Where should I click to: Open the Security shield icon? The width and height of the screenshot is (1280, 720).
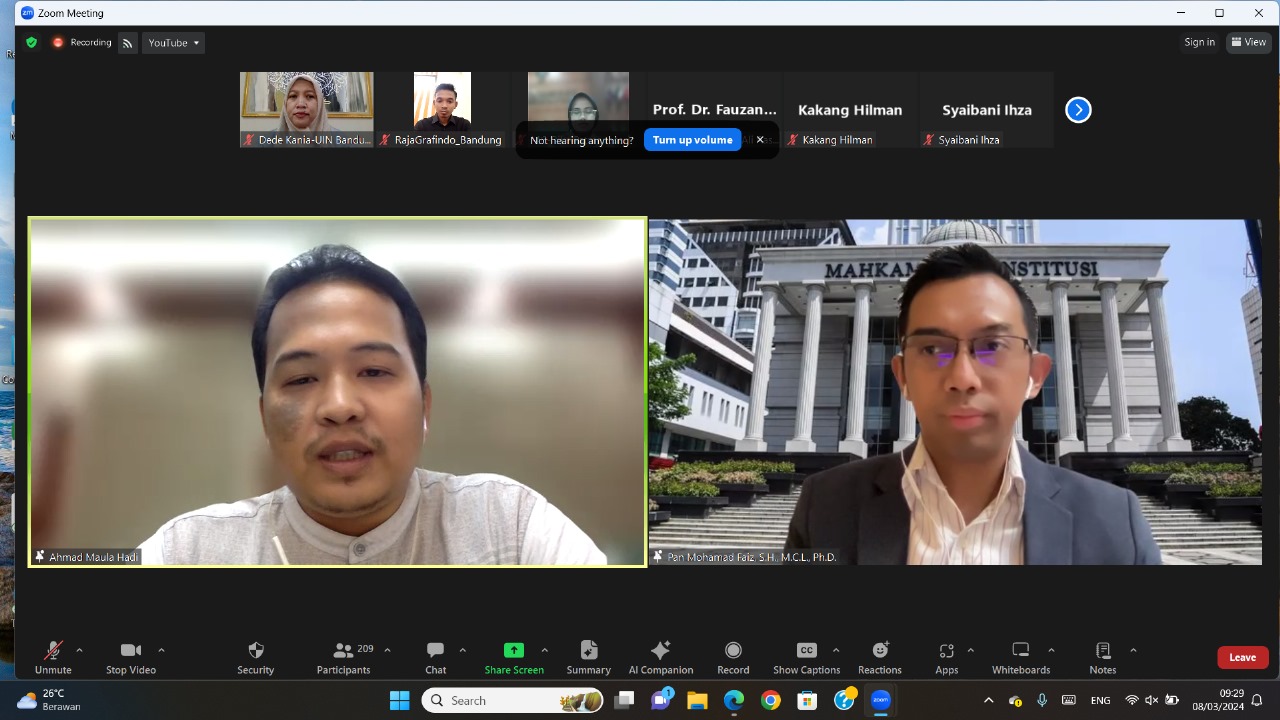(256, 651)
